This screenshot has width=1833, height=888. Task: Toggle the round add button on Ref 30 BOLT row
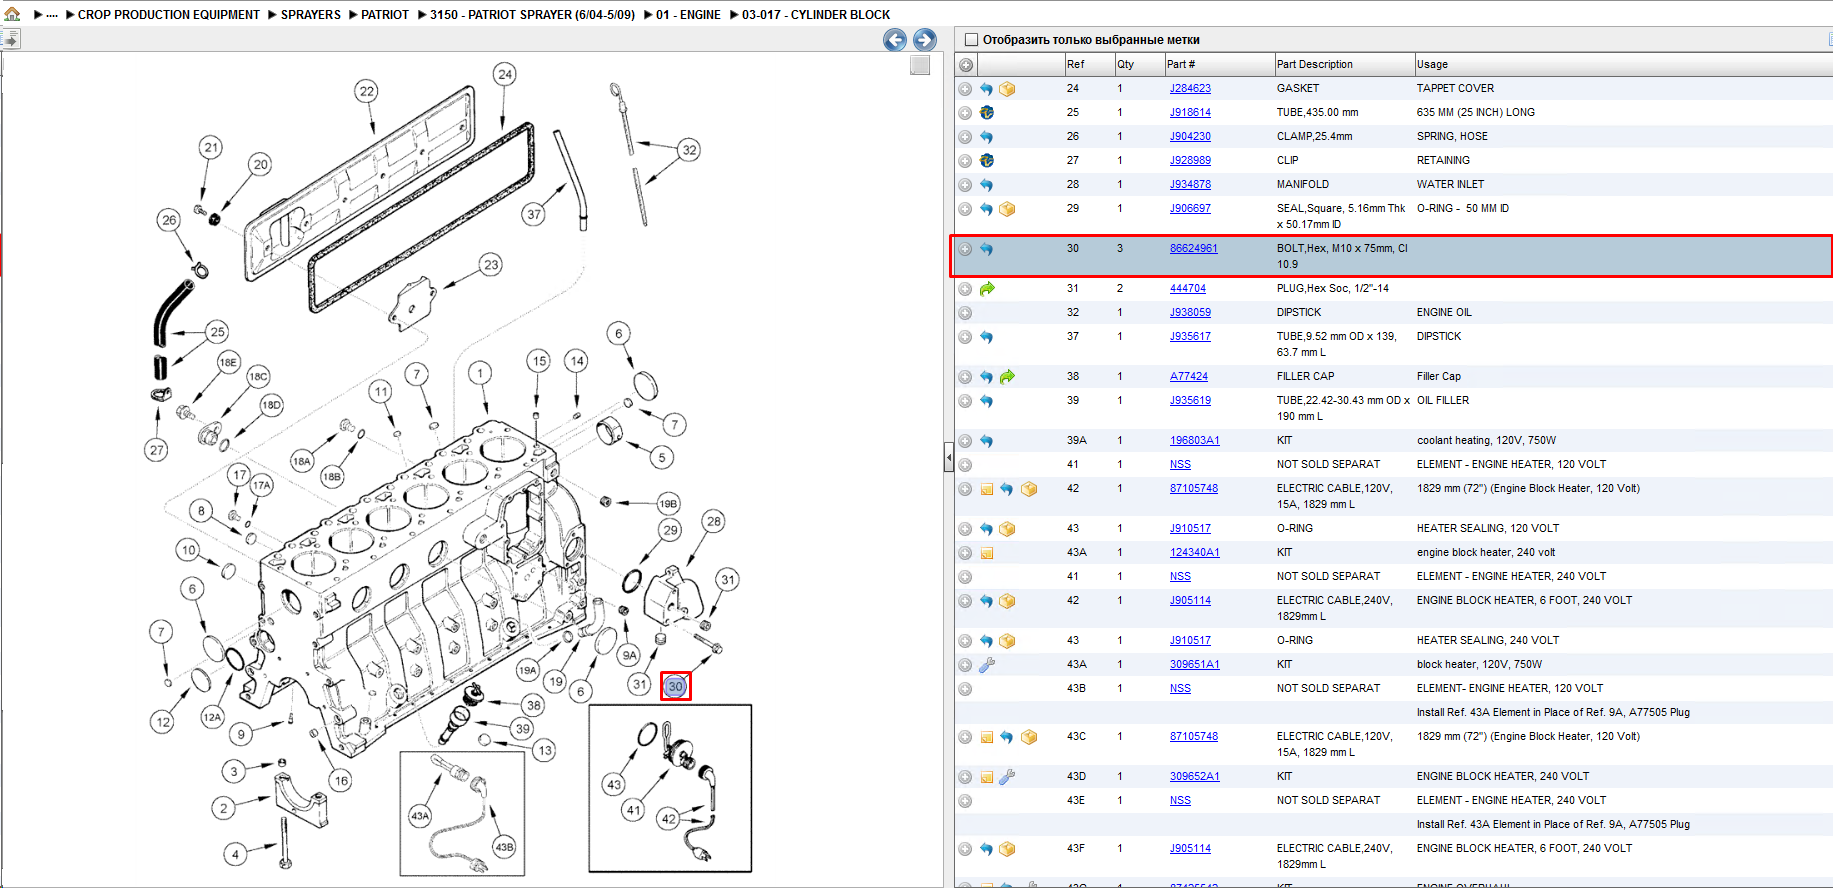pos(965,249)
